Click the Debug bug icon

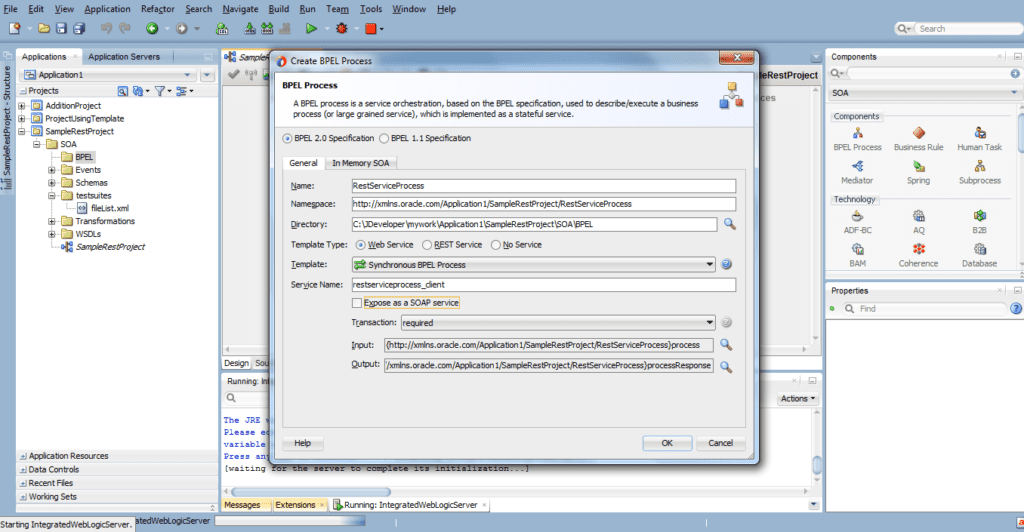342,28
